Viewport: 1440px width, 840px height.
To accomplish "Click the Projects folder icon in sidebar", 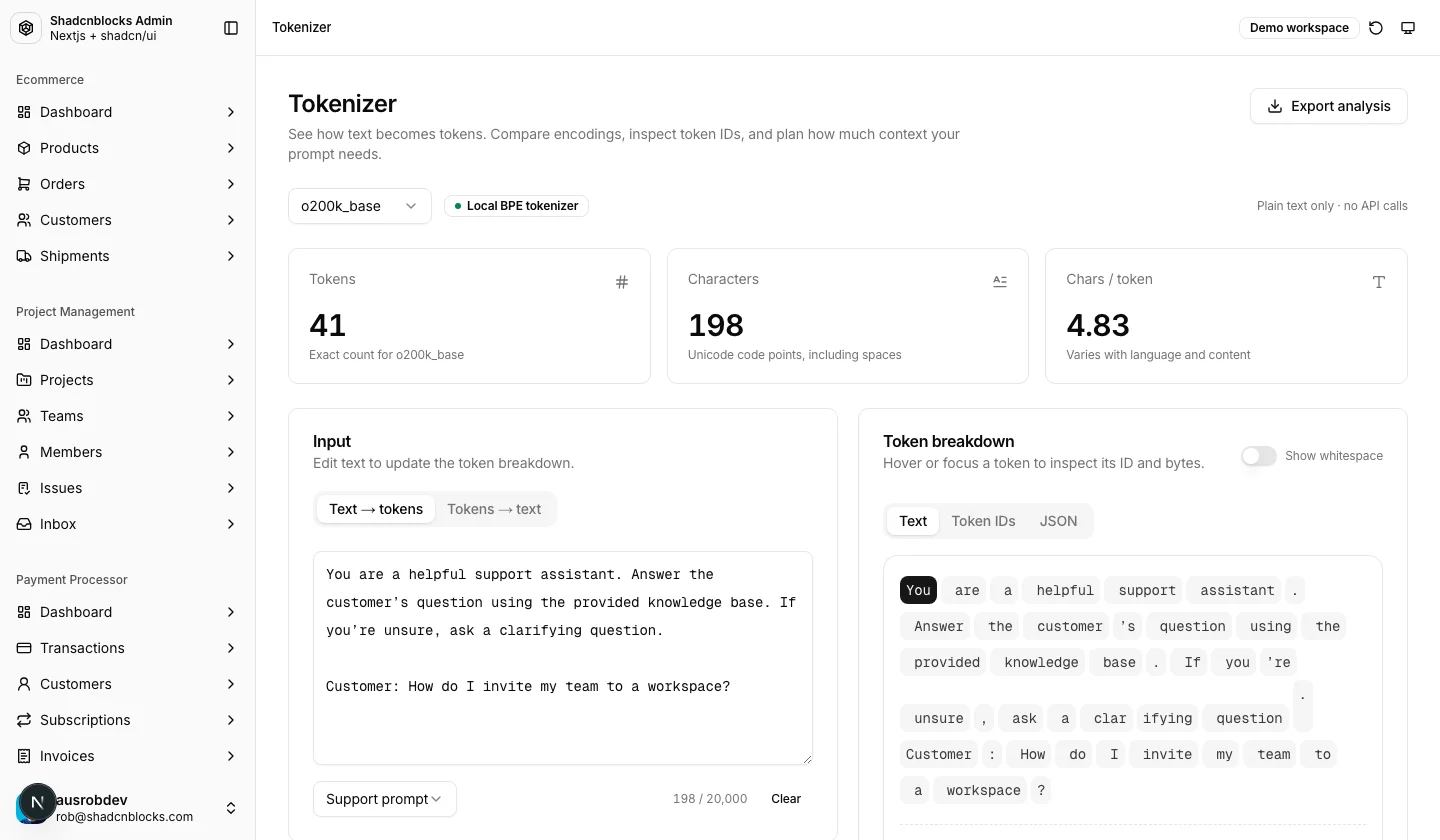I will [24, 380].
